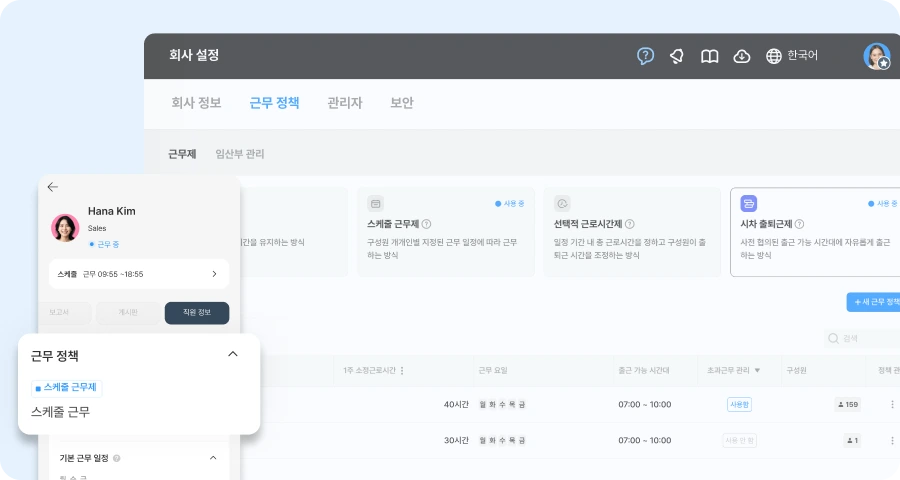Click the 새 근무 정책 button
Screen dimensions: 900x480
pyautogui.click(x=874, y=302)
